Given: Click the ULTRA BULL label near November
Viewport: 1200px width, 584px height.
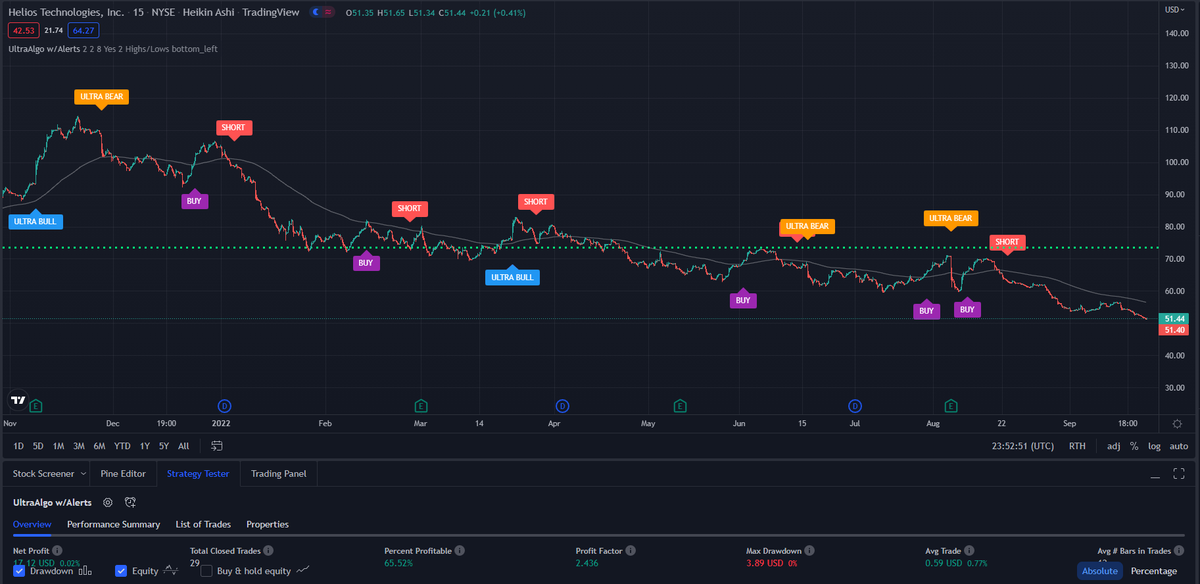Looking at the screenshot, I should pos(34,221).
